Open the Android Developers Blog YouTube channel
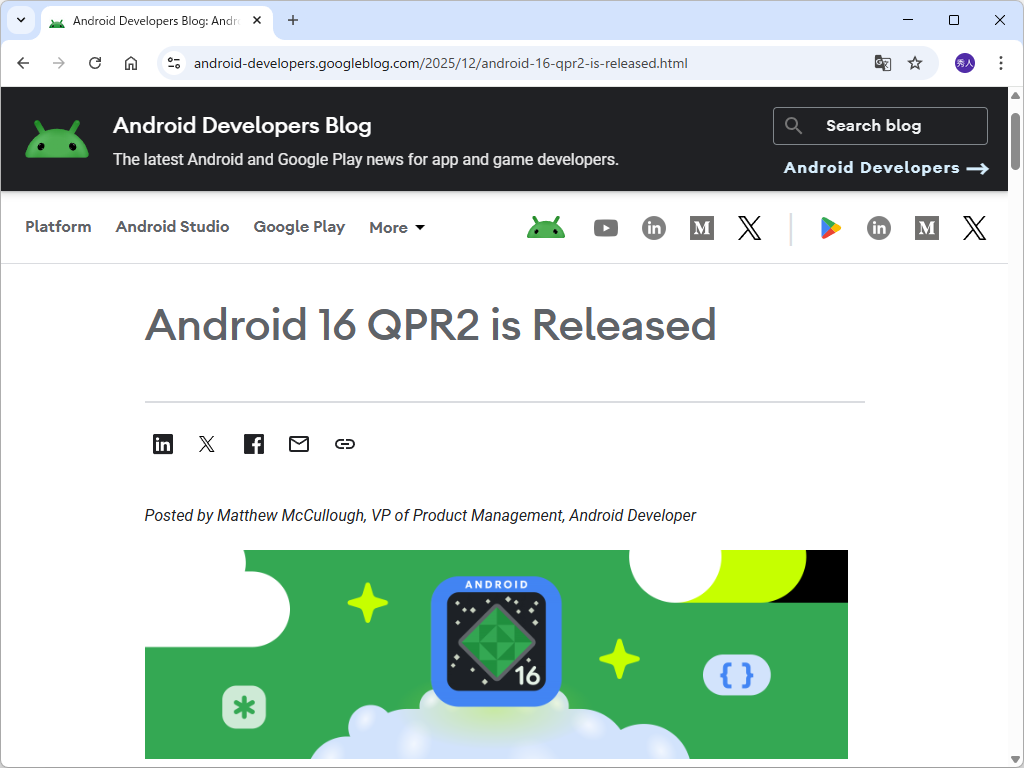1024x768 pixels. (x=606, y=228)
